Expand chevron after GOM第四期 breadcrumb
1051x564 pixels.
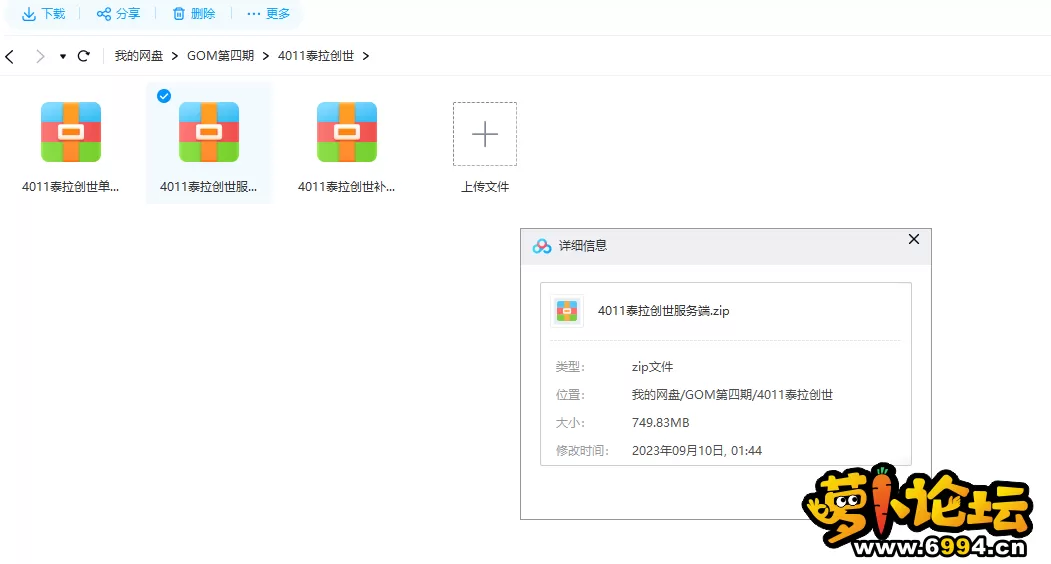pyautogui.click(x=266, y=56)
